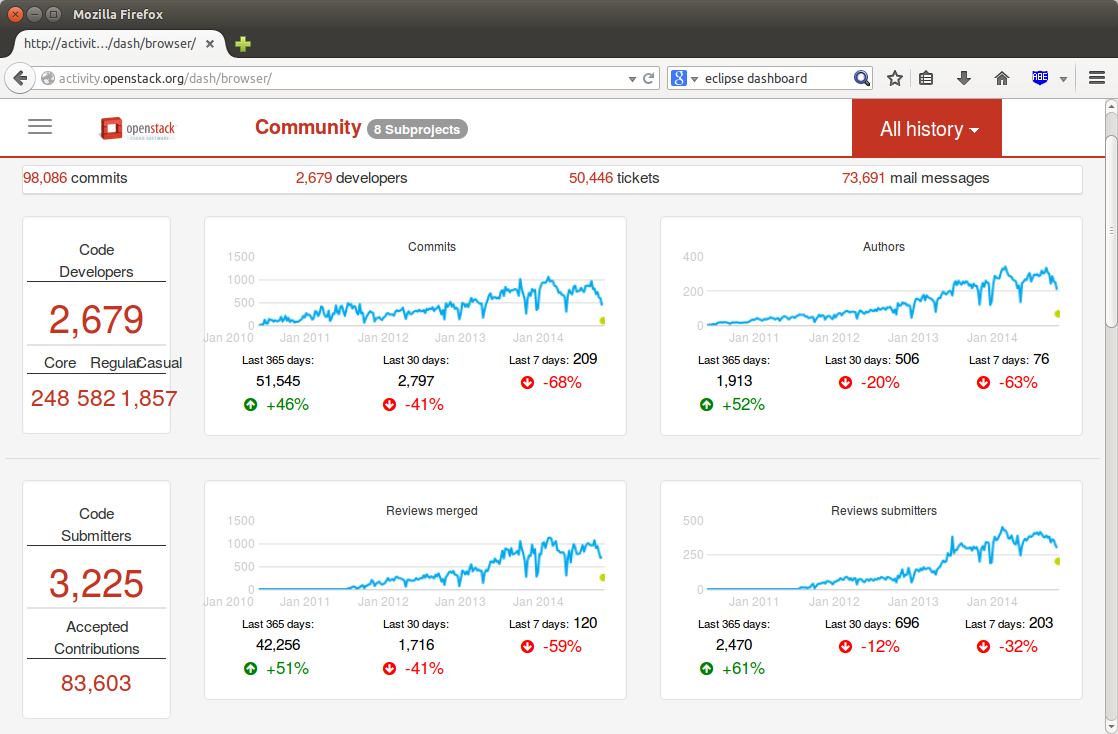Show the bookmarks list icon
1118x734 pixels.
coord(926,78)
